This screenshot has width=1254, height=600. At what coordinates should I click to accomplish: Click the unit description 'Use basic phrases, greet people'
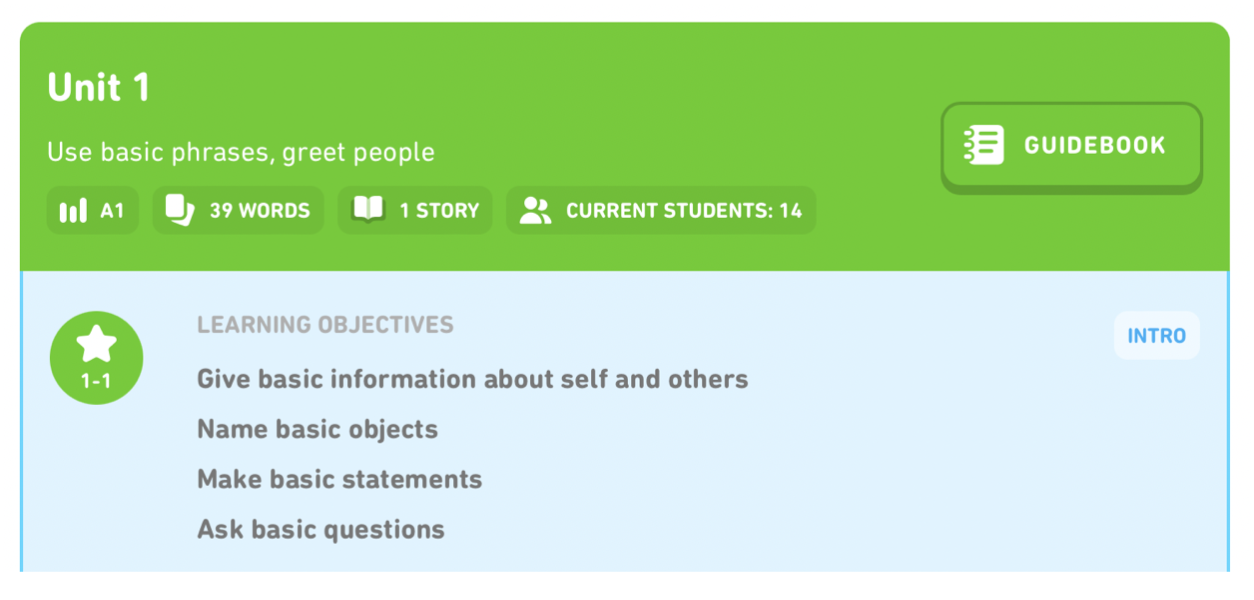click(x=241, y=153)
